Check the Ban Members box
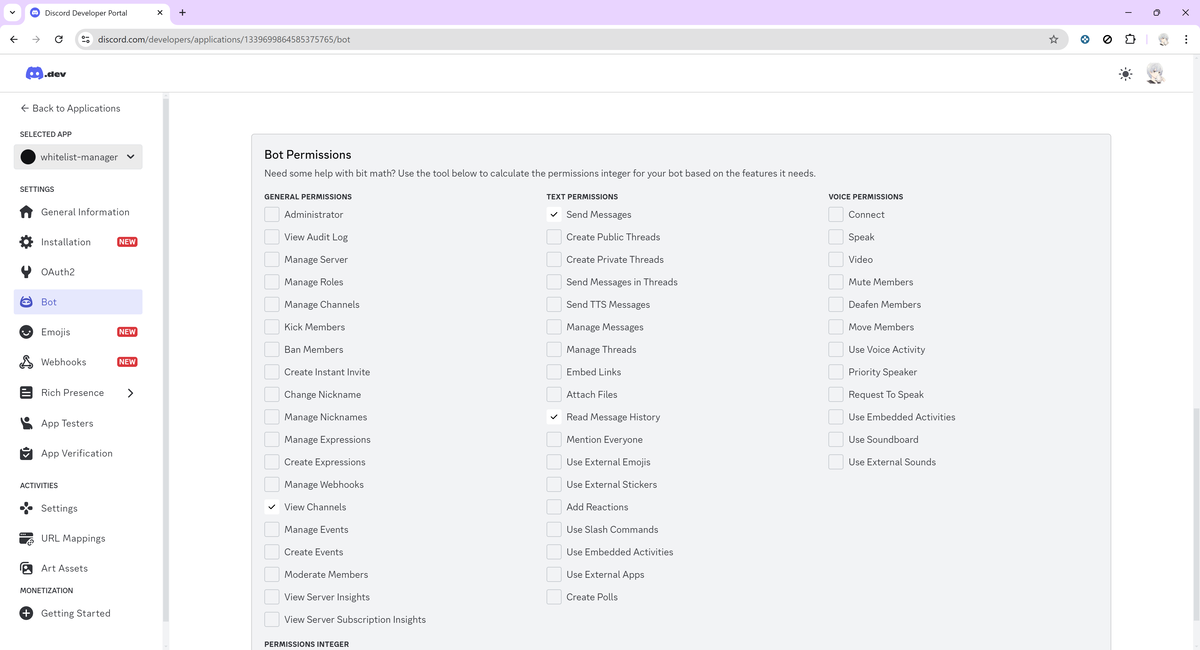This screenshot has width=1200, height=650. coord(272,350)
